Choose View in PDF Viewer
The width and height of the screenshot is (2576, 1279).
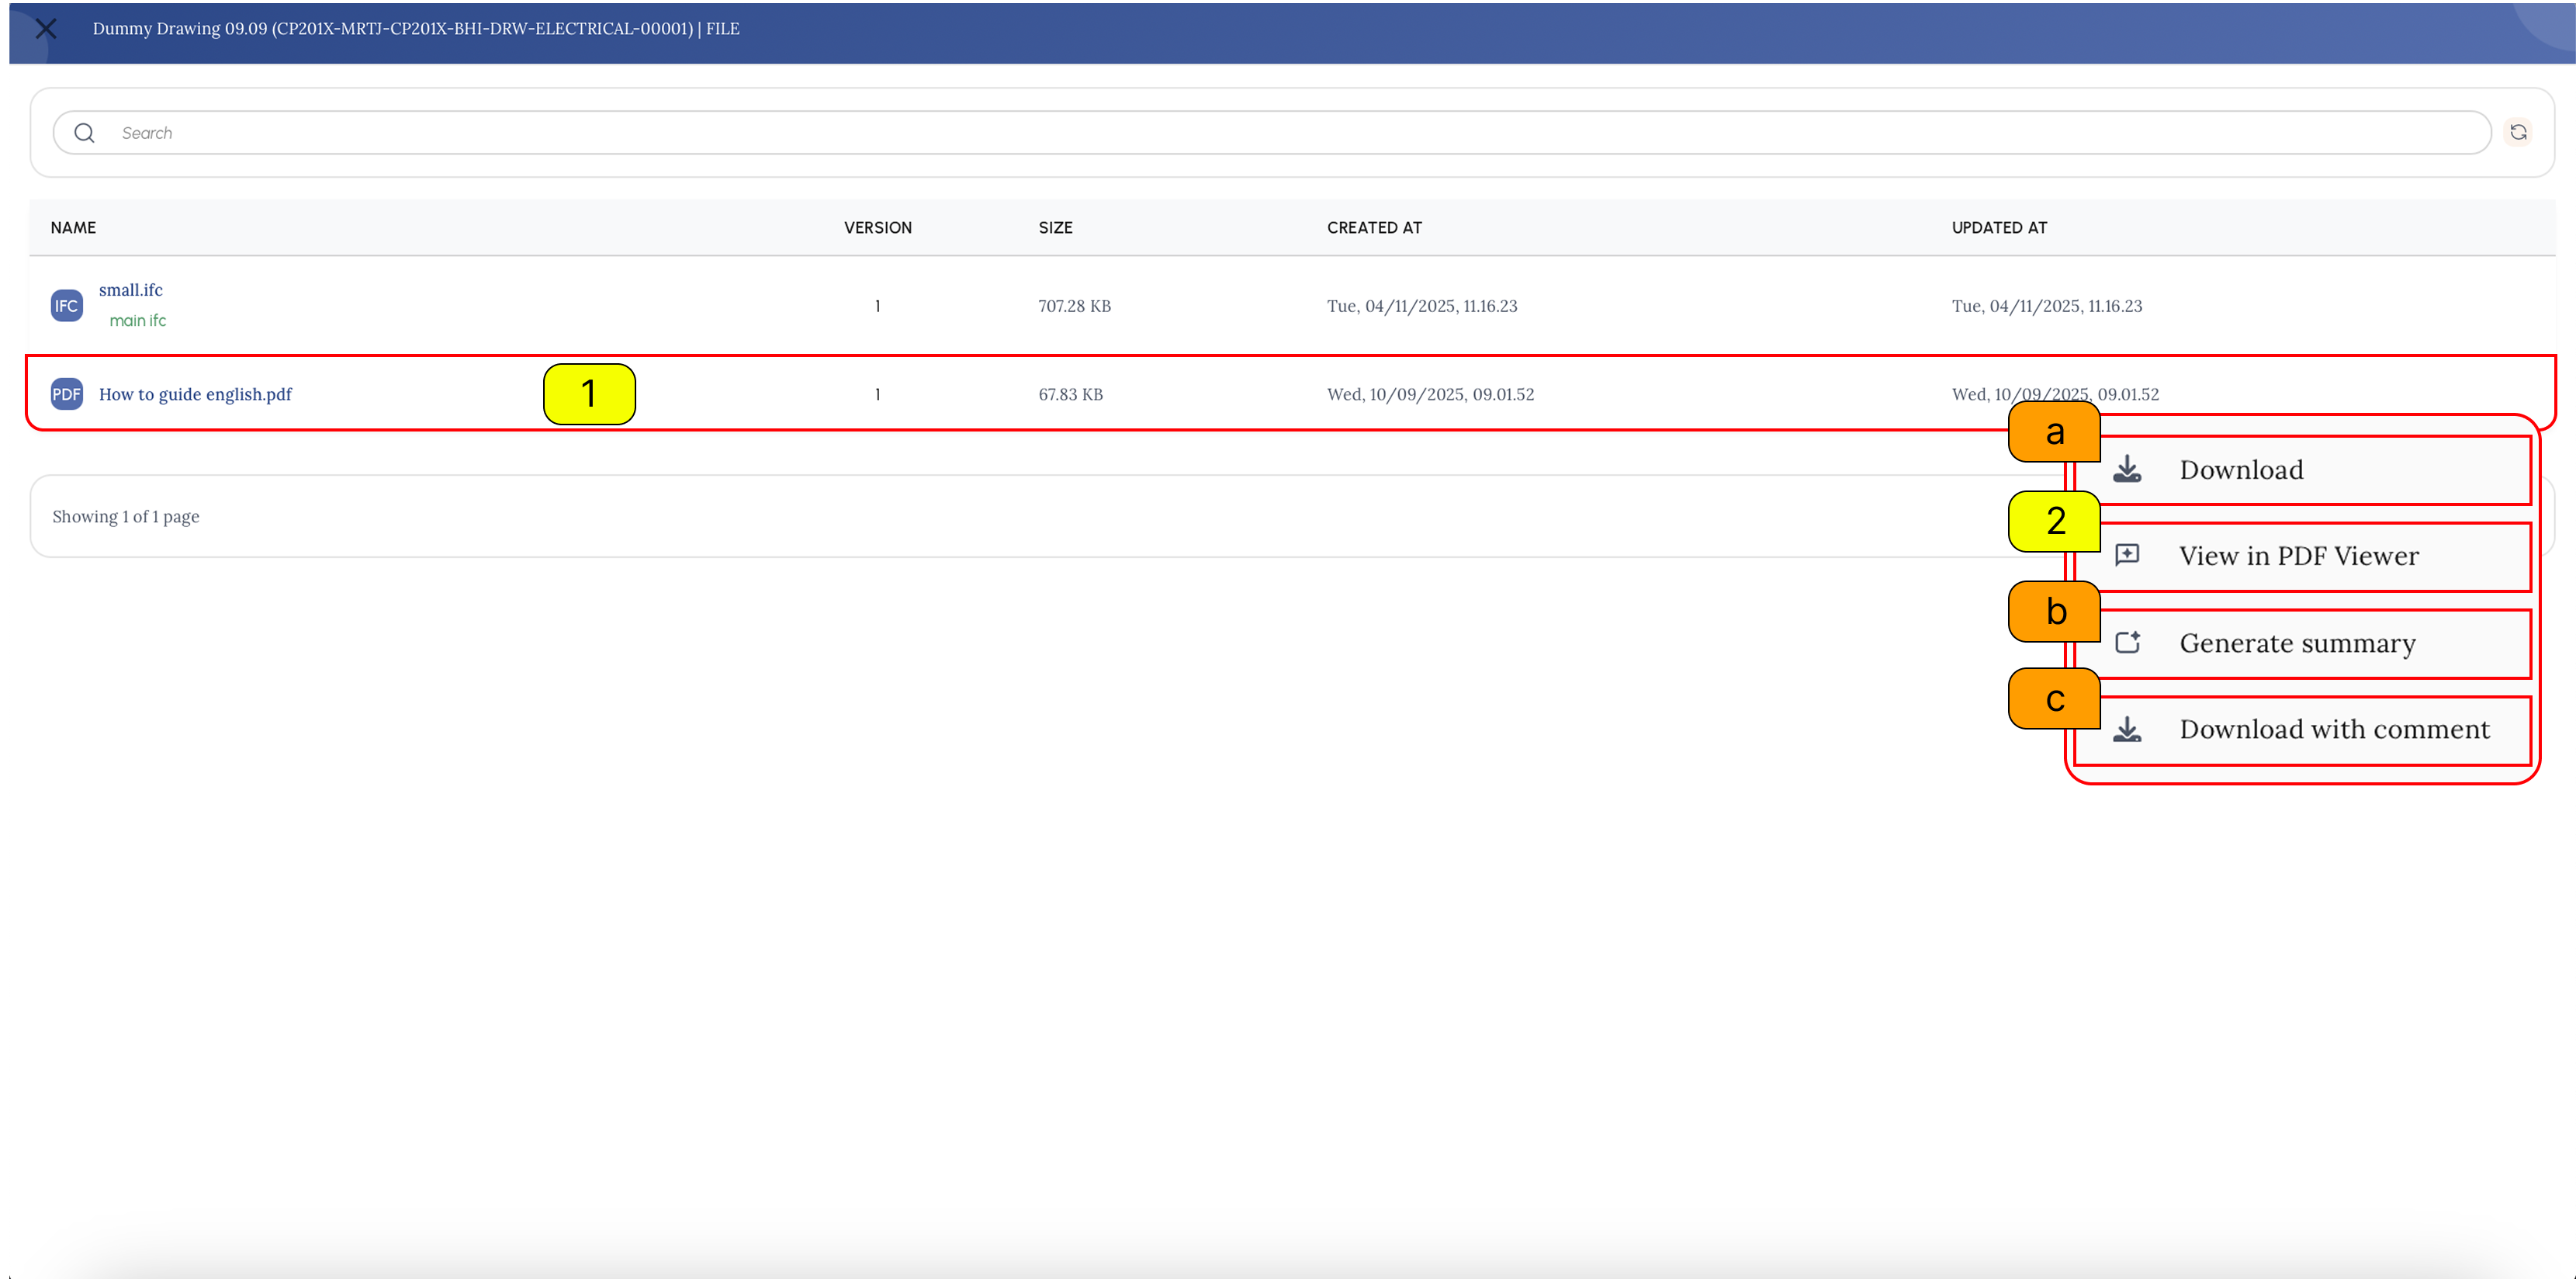click(2303, 556)
